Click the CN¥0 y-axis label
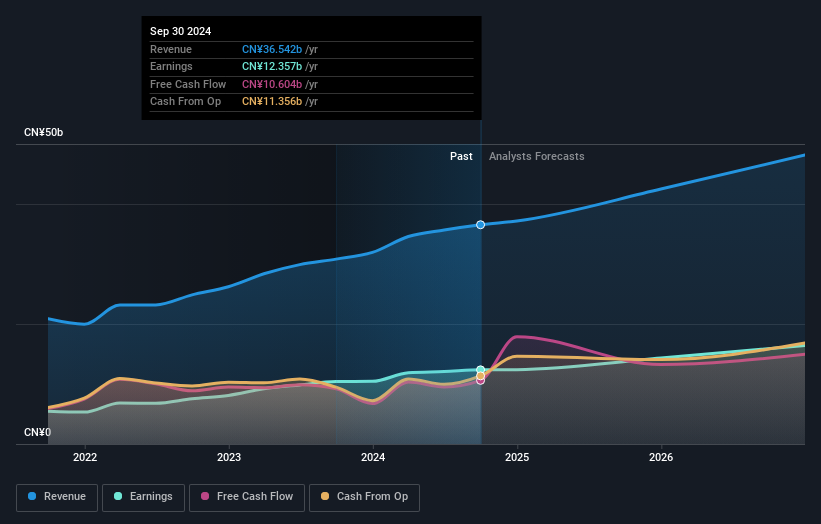 point(38,432)
